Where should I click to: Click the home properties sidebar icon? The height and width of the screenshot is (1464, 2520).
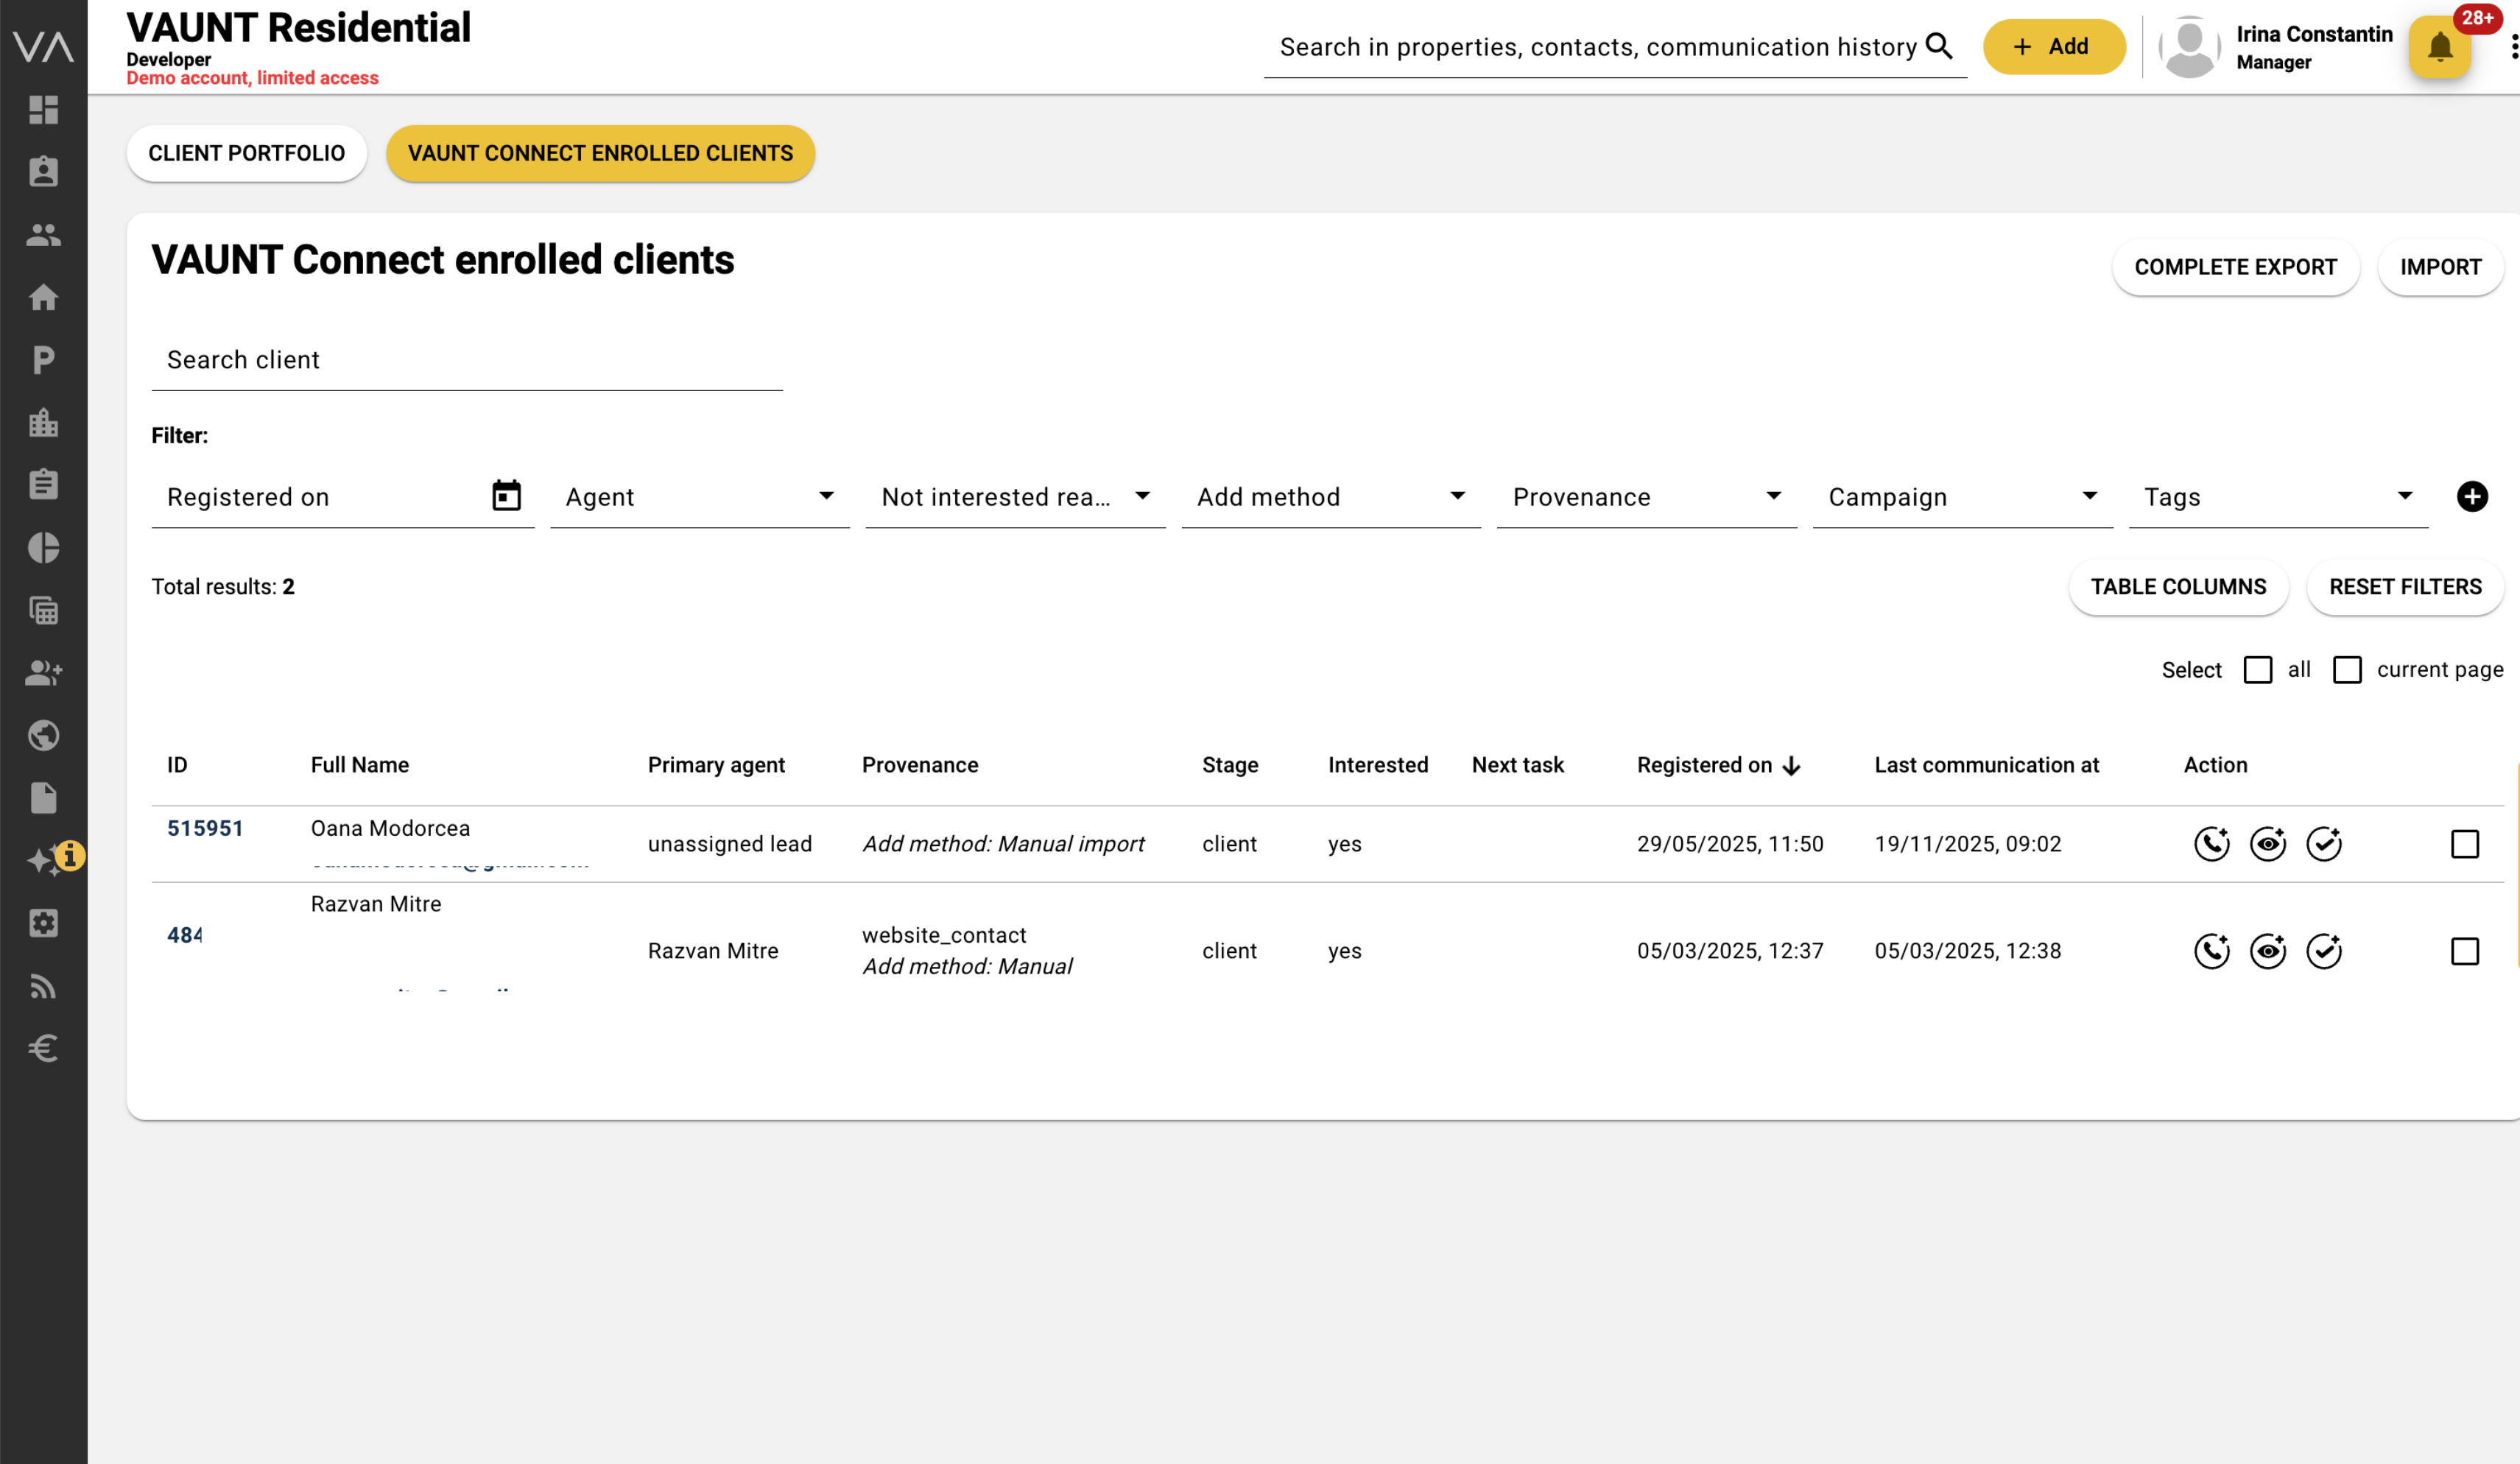(43, 297)
